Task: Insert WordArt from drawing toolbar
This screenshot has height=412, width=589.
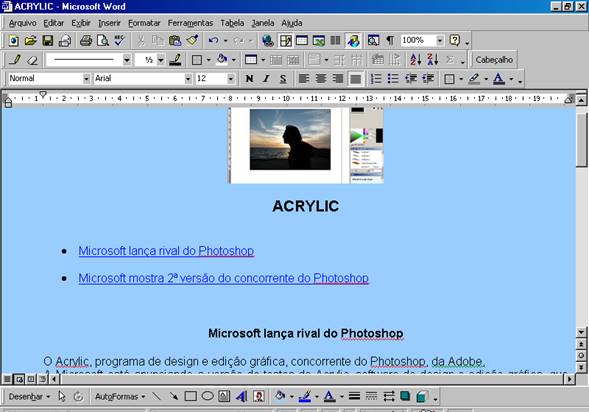Action: 242,396
